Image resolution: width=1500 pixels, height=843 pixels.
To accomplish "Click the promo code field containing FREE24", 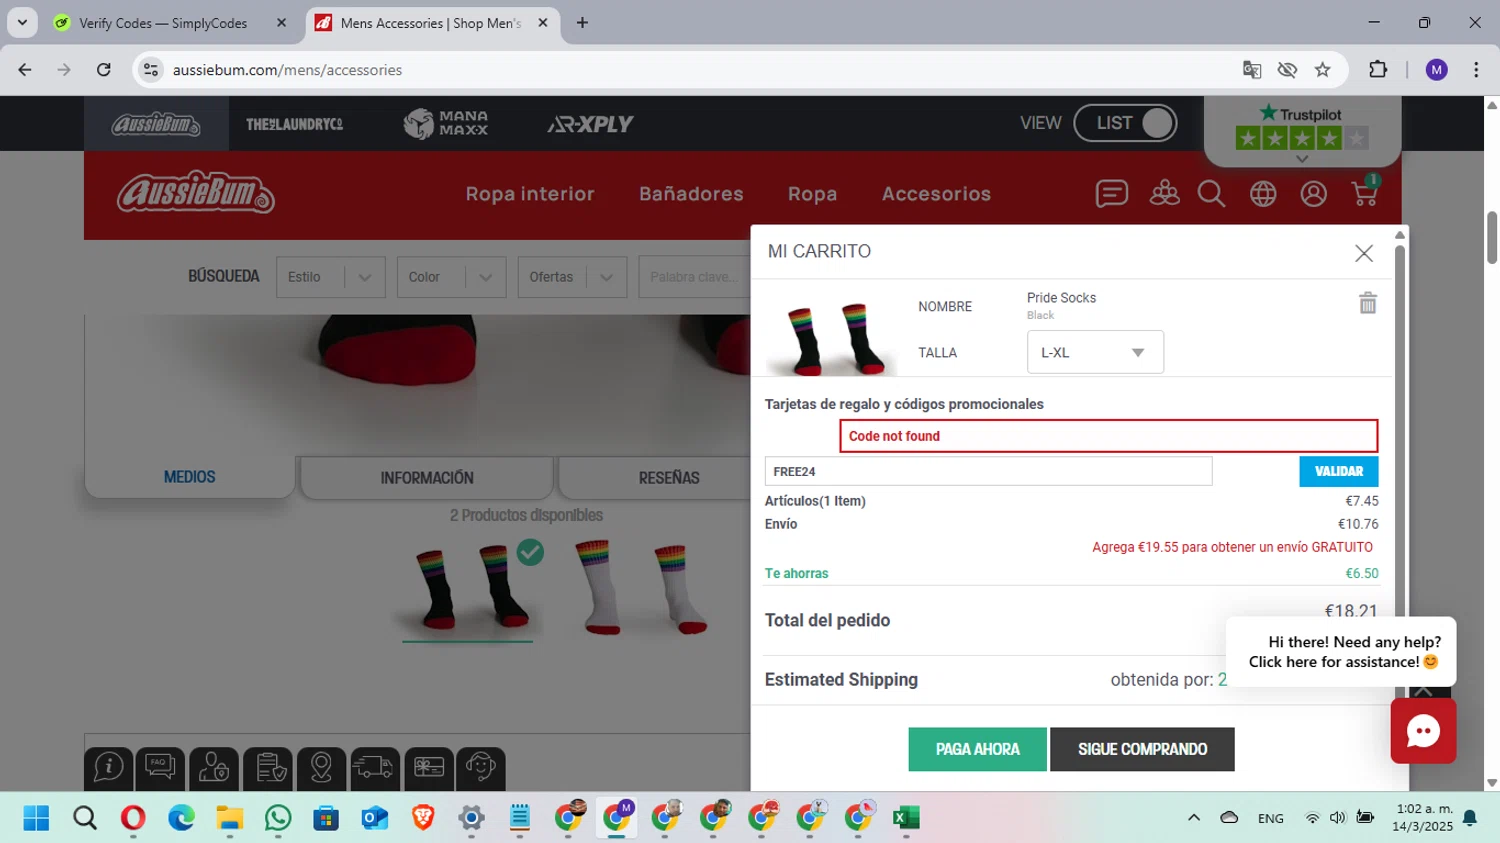I will (x=988, y=471).
